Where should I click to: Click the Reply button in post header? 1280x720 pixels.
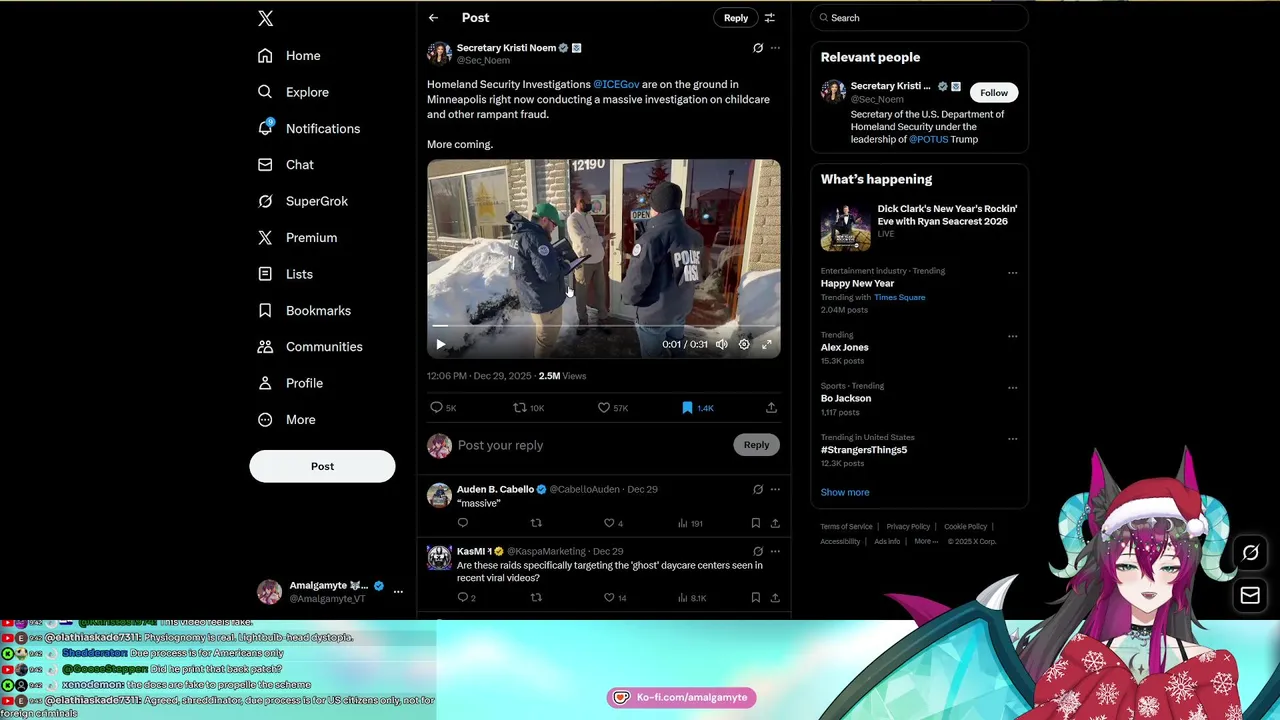coord(736,18)
